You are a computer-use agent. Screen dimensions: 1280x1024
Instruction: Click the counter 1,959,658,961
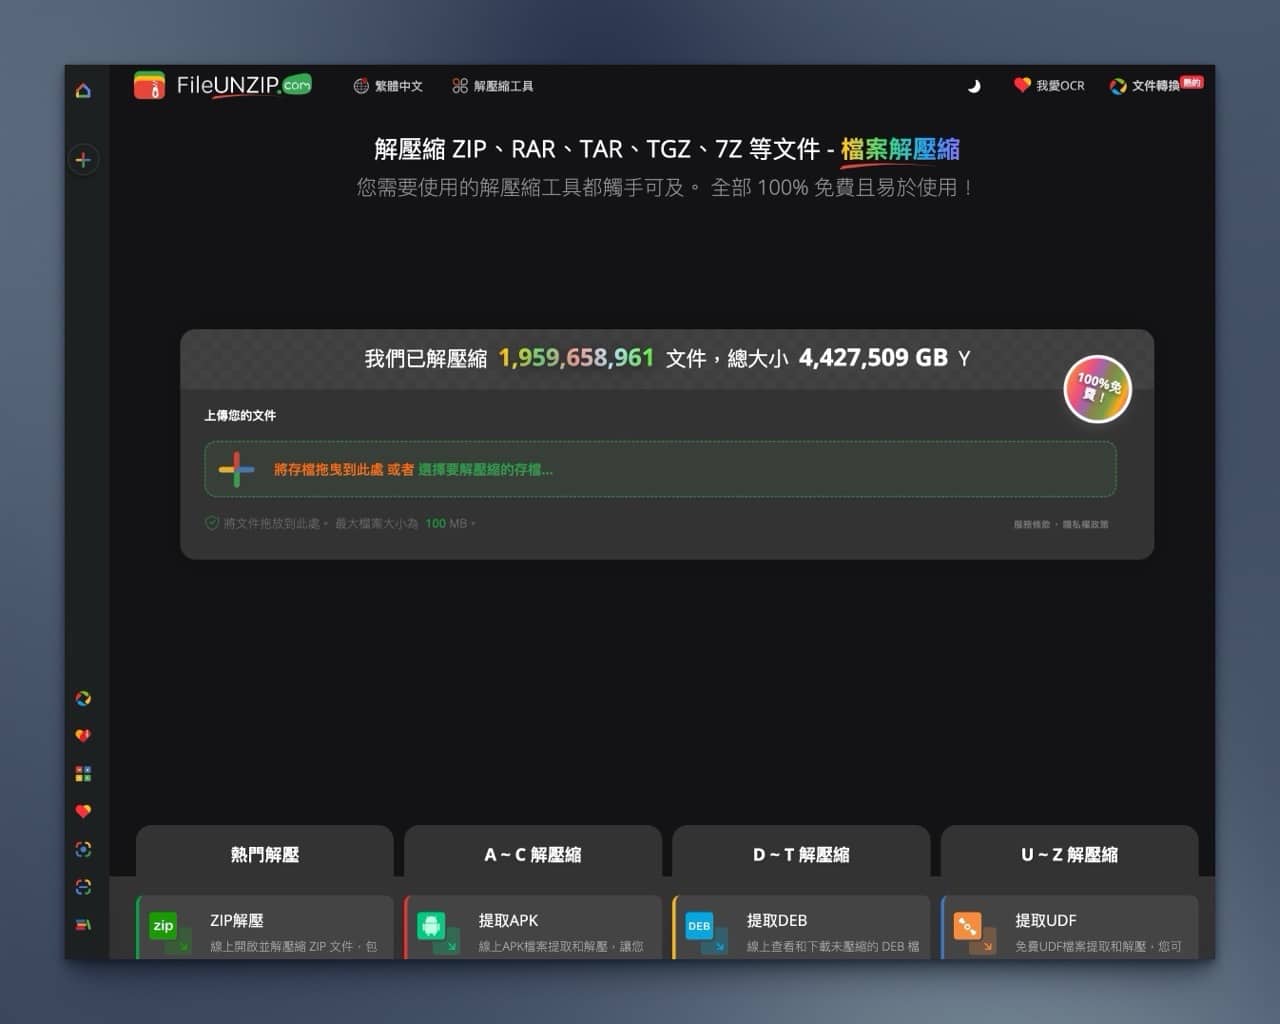coord(576,358)
